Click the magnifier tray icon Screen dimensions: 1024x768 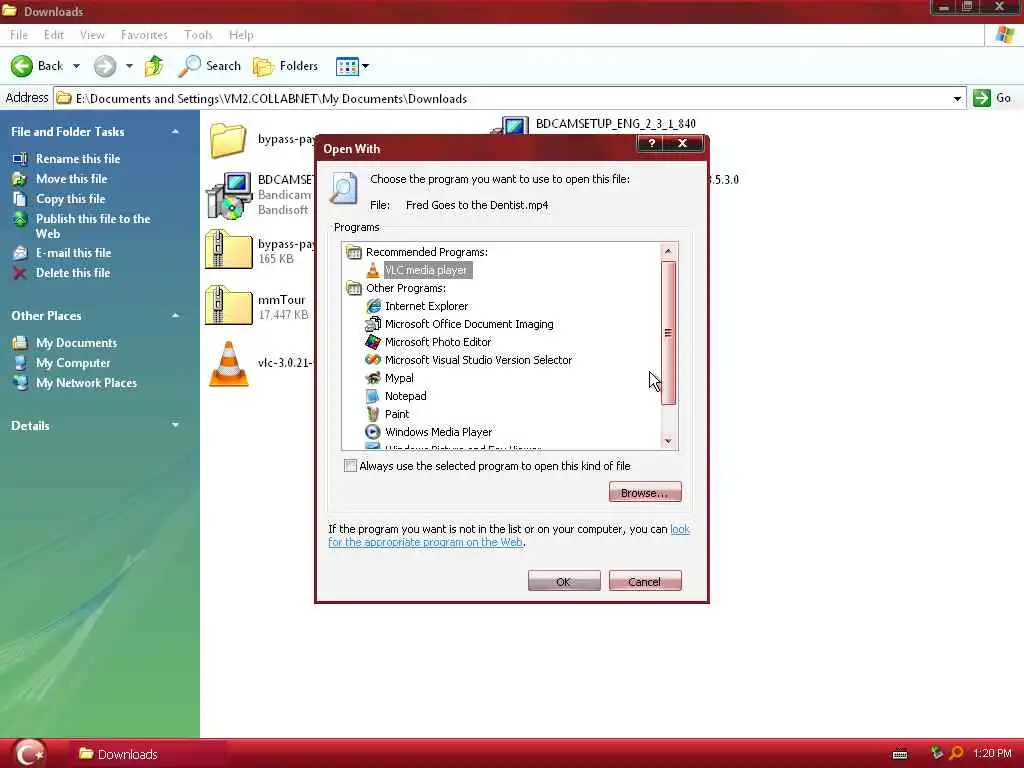click(x=956, y=754)
